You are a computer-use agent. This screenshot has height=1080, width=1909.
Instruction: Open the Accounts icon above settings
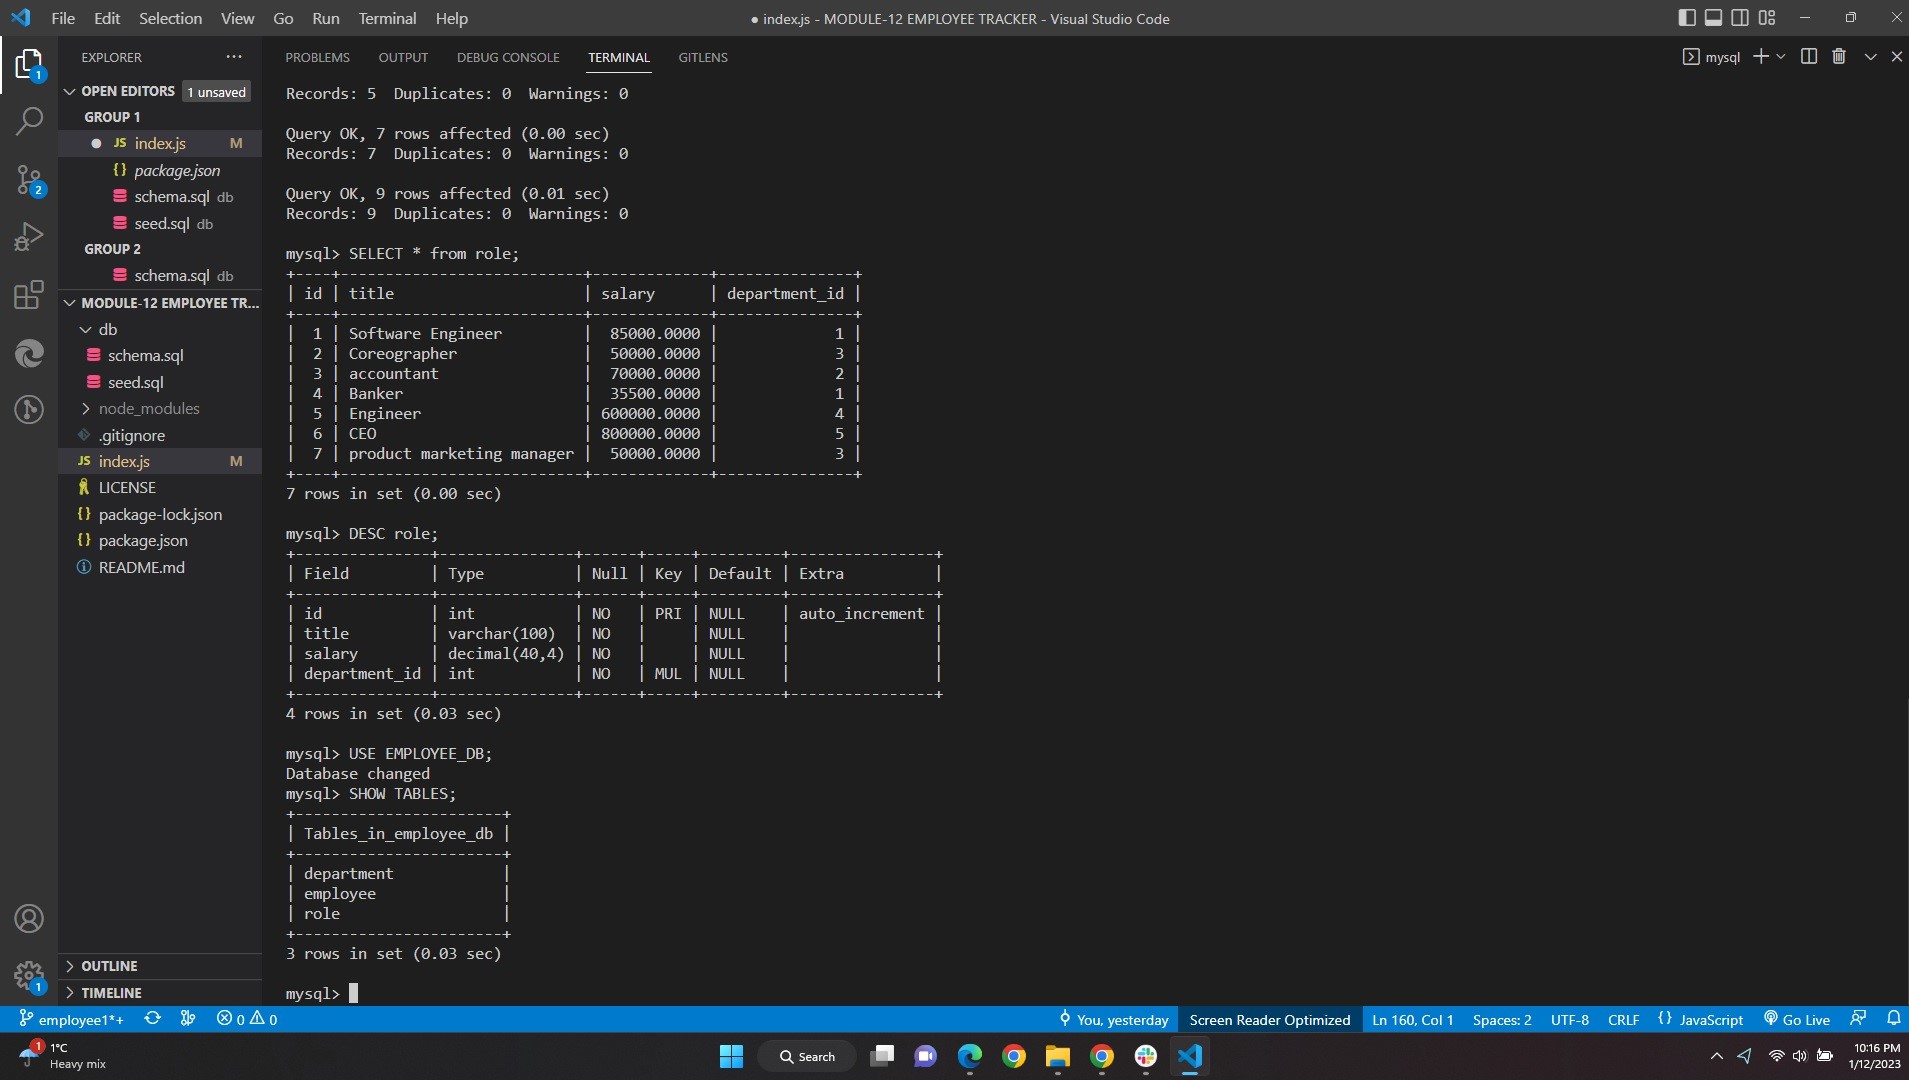(29, 918)
